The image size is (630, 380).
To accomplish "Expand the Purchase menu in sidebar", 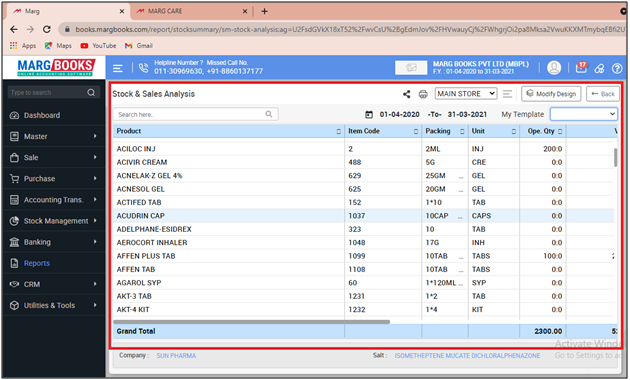I will [x=53, y=179].
